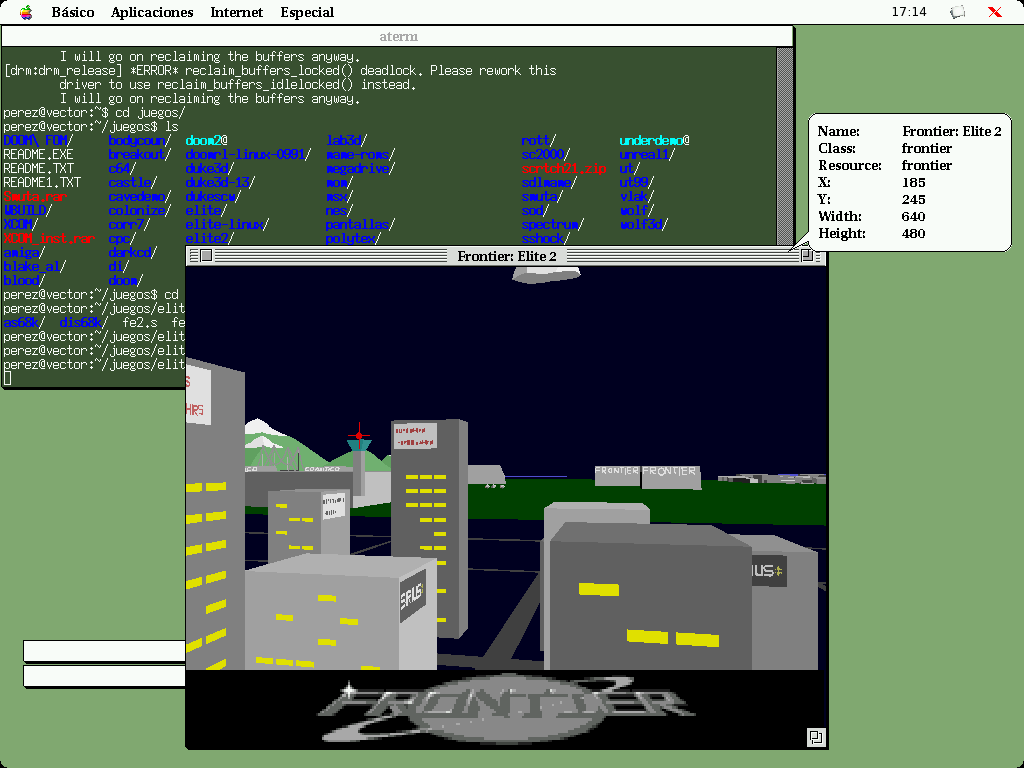This screenshot has height=768, width=1024.
Task: Open the Especial menu
Action: coord(307,12)
